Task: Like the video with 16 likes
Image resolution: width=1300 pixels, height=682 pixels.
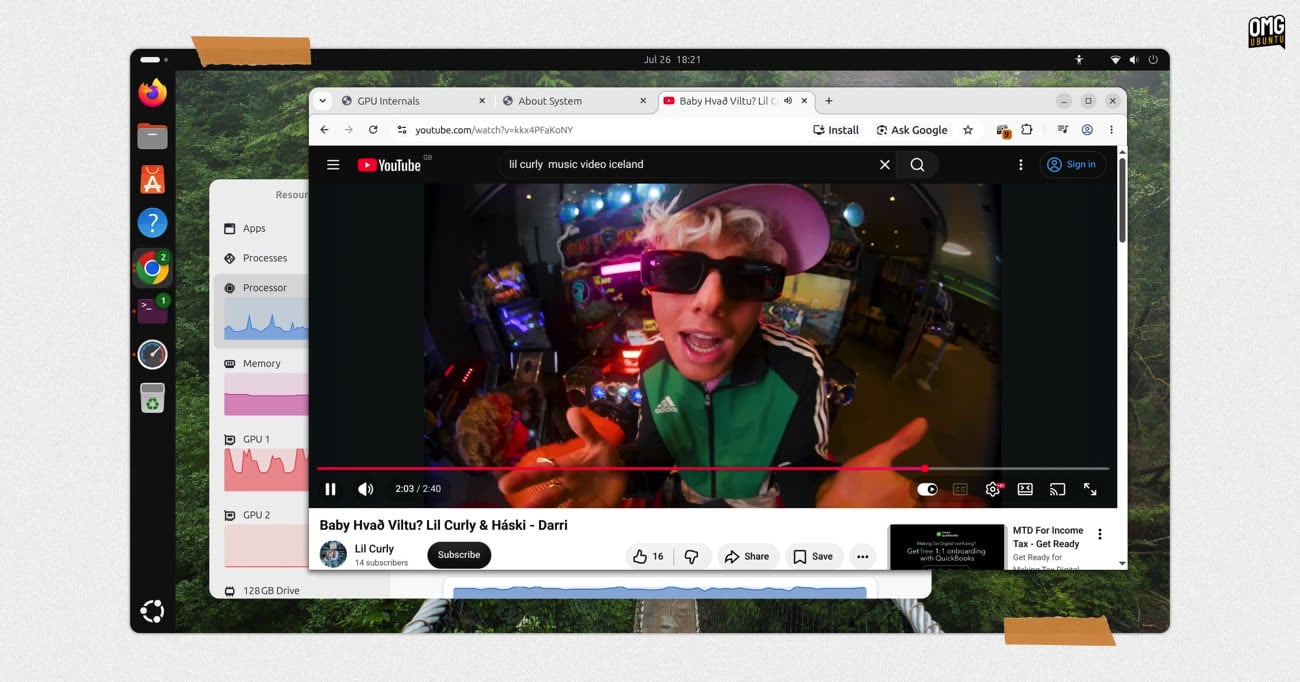Action: tap(648, 556)
